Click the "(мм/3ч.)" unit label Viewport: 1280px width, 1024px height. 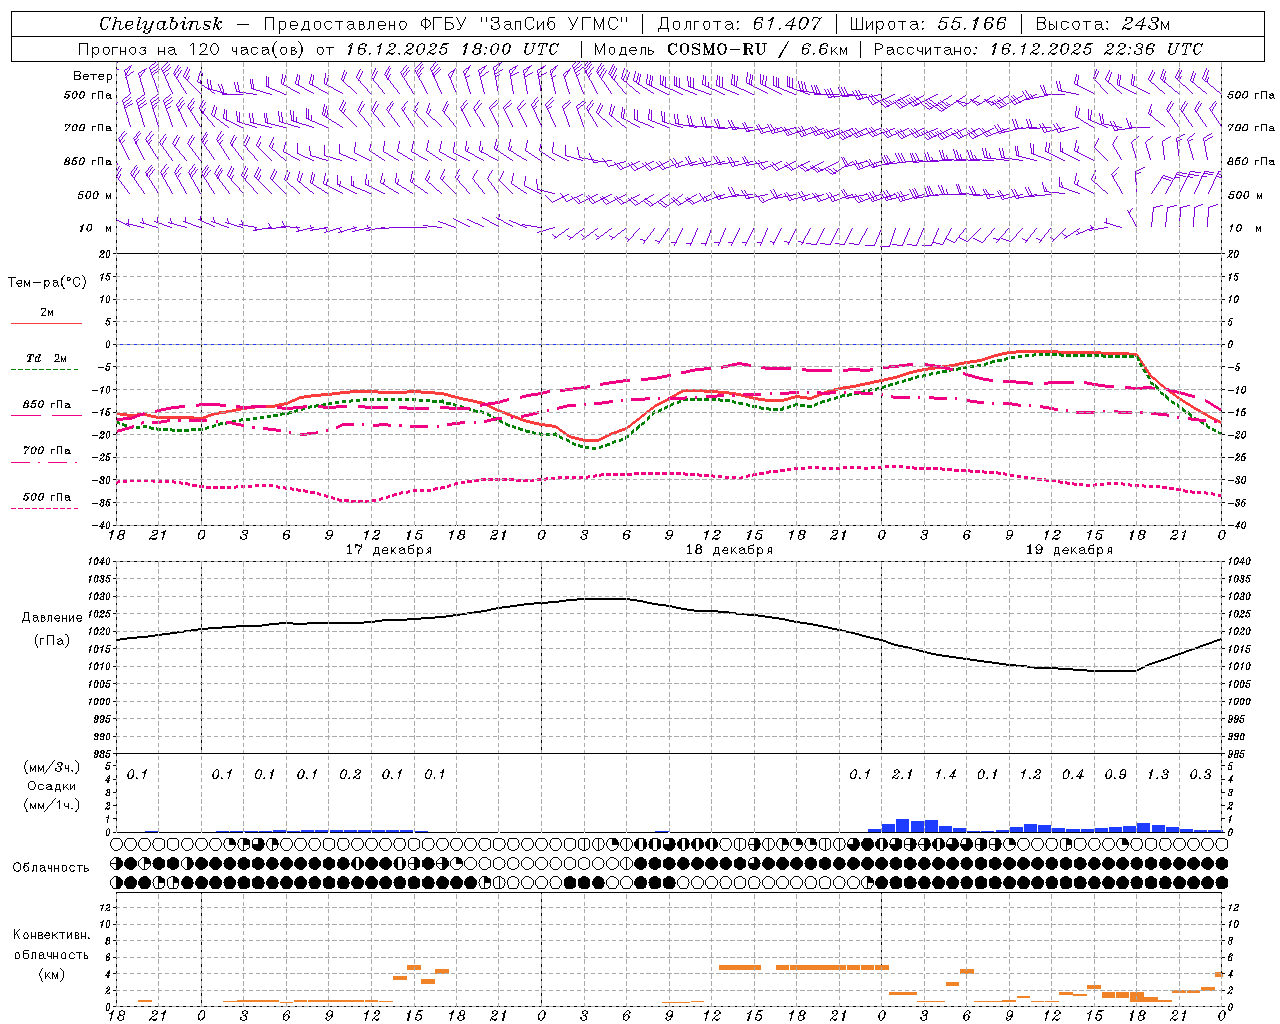51,767
